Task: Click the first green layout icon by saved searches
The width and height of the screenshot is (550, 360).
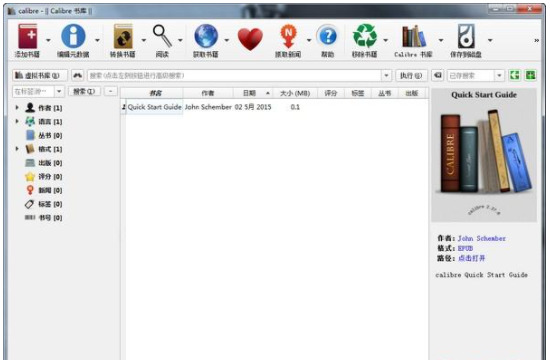Action: 515,75
